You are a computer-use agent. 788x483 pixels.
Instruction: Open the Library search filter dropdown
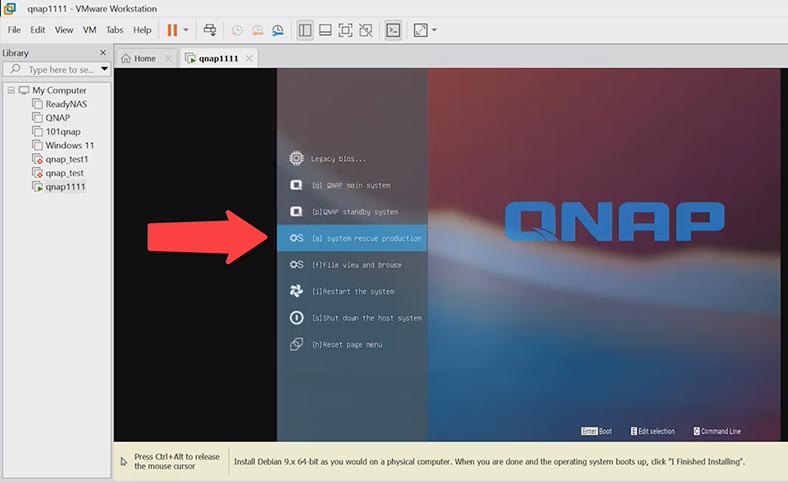[105, 69]
